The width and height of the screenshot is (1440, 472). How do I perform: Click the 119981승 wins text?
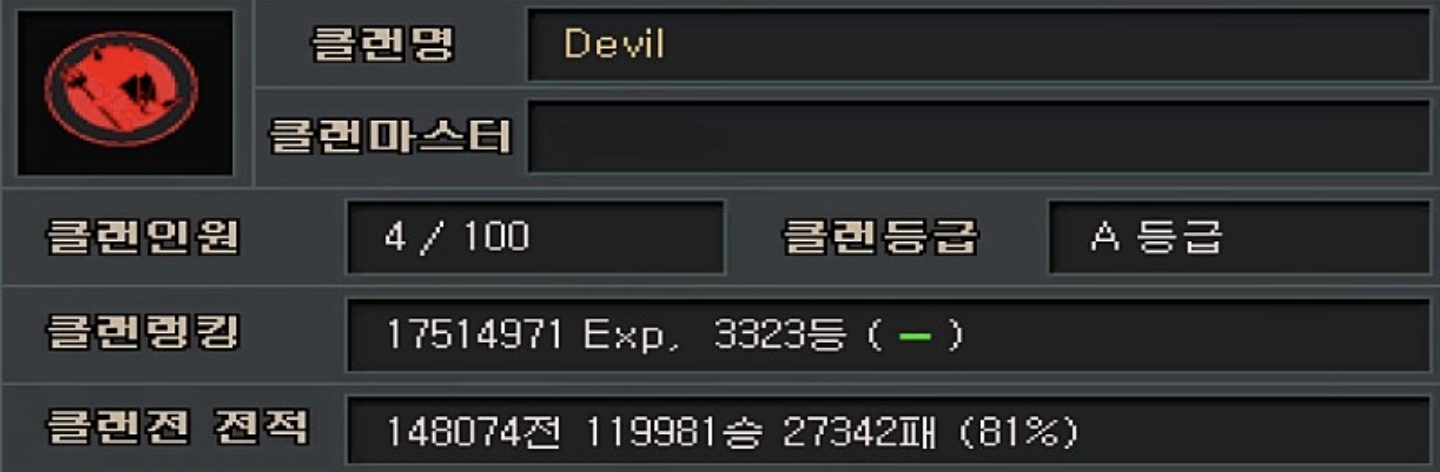[674, 431]
